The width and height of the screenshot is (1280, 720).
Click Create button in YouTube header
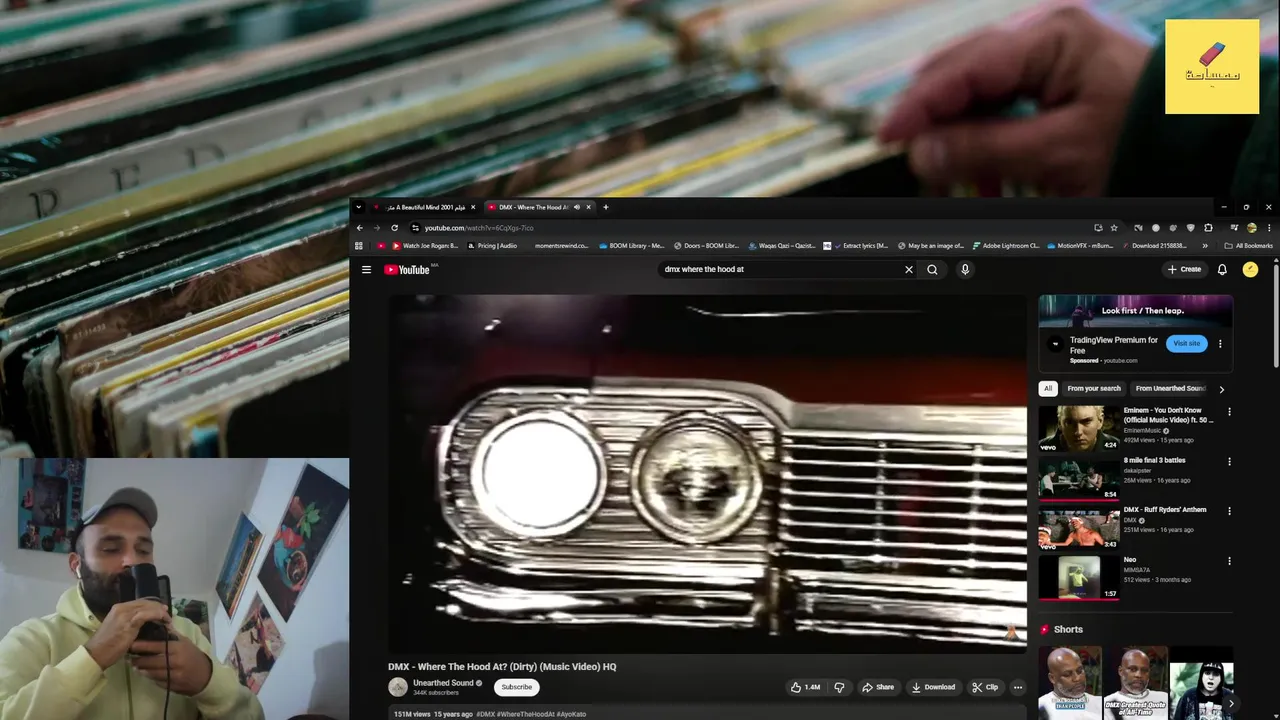(x=1184, y=269)
